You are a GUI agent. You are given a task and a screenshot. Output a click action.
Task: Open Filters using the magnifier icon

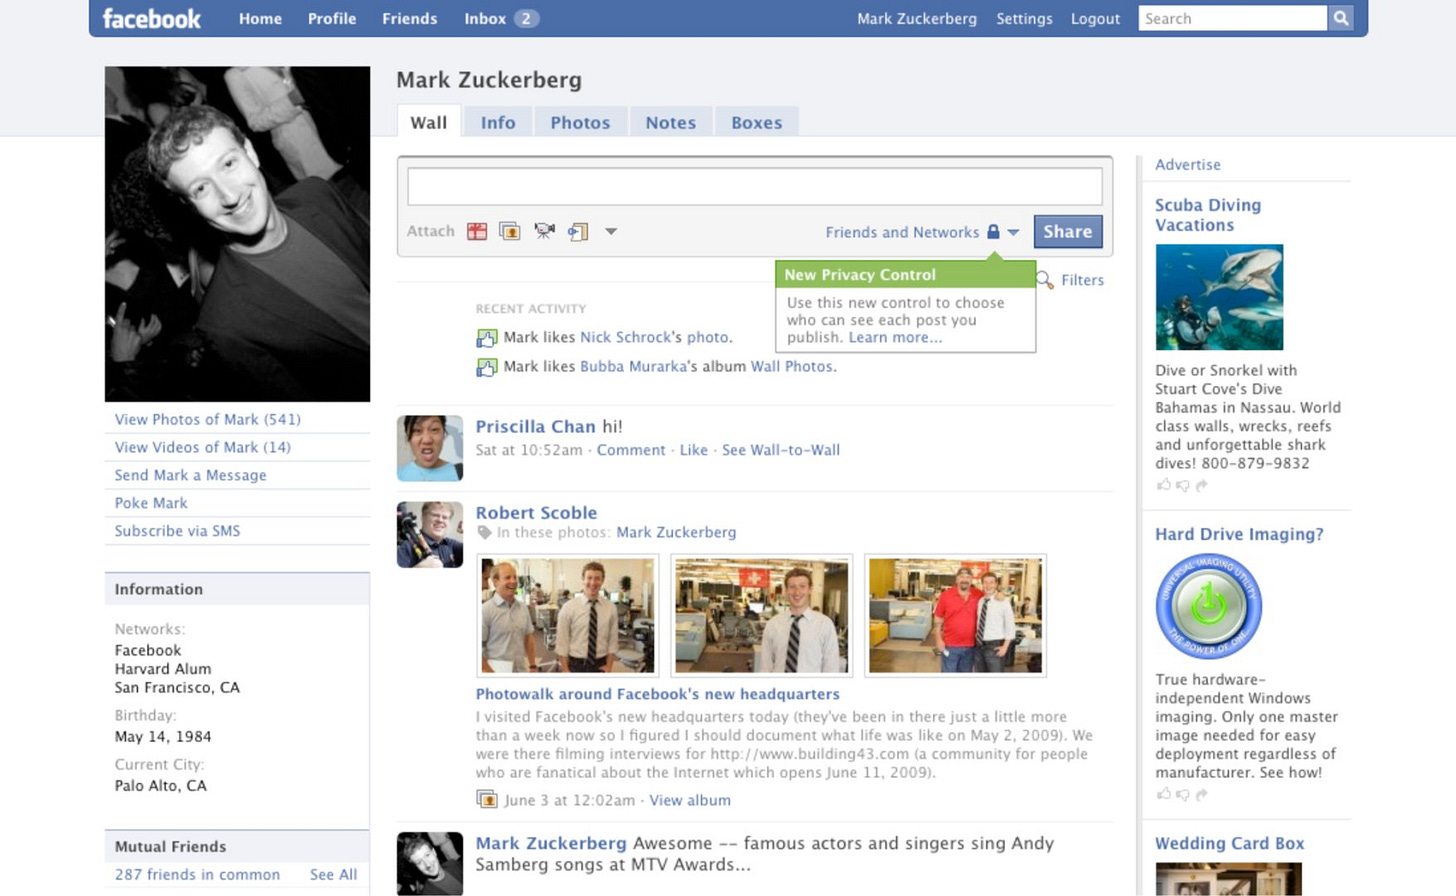1044,281
